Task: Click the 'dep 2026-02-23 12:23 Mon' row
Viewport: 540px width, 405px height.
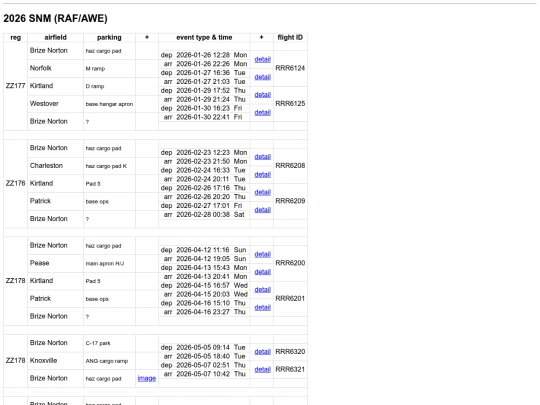Action: pos(204,153)
